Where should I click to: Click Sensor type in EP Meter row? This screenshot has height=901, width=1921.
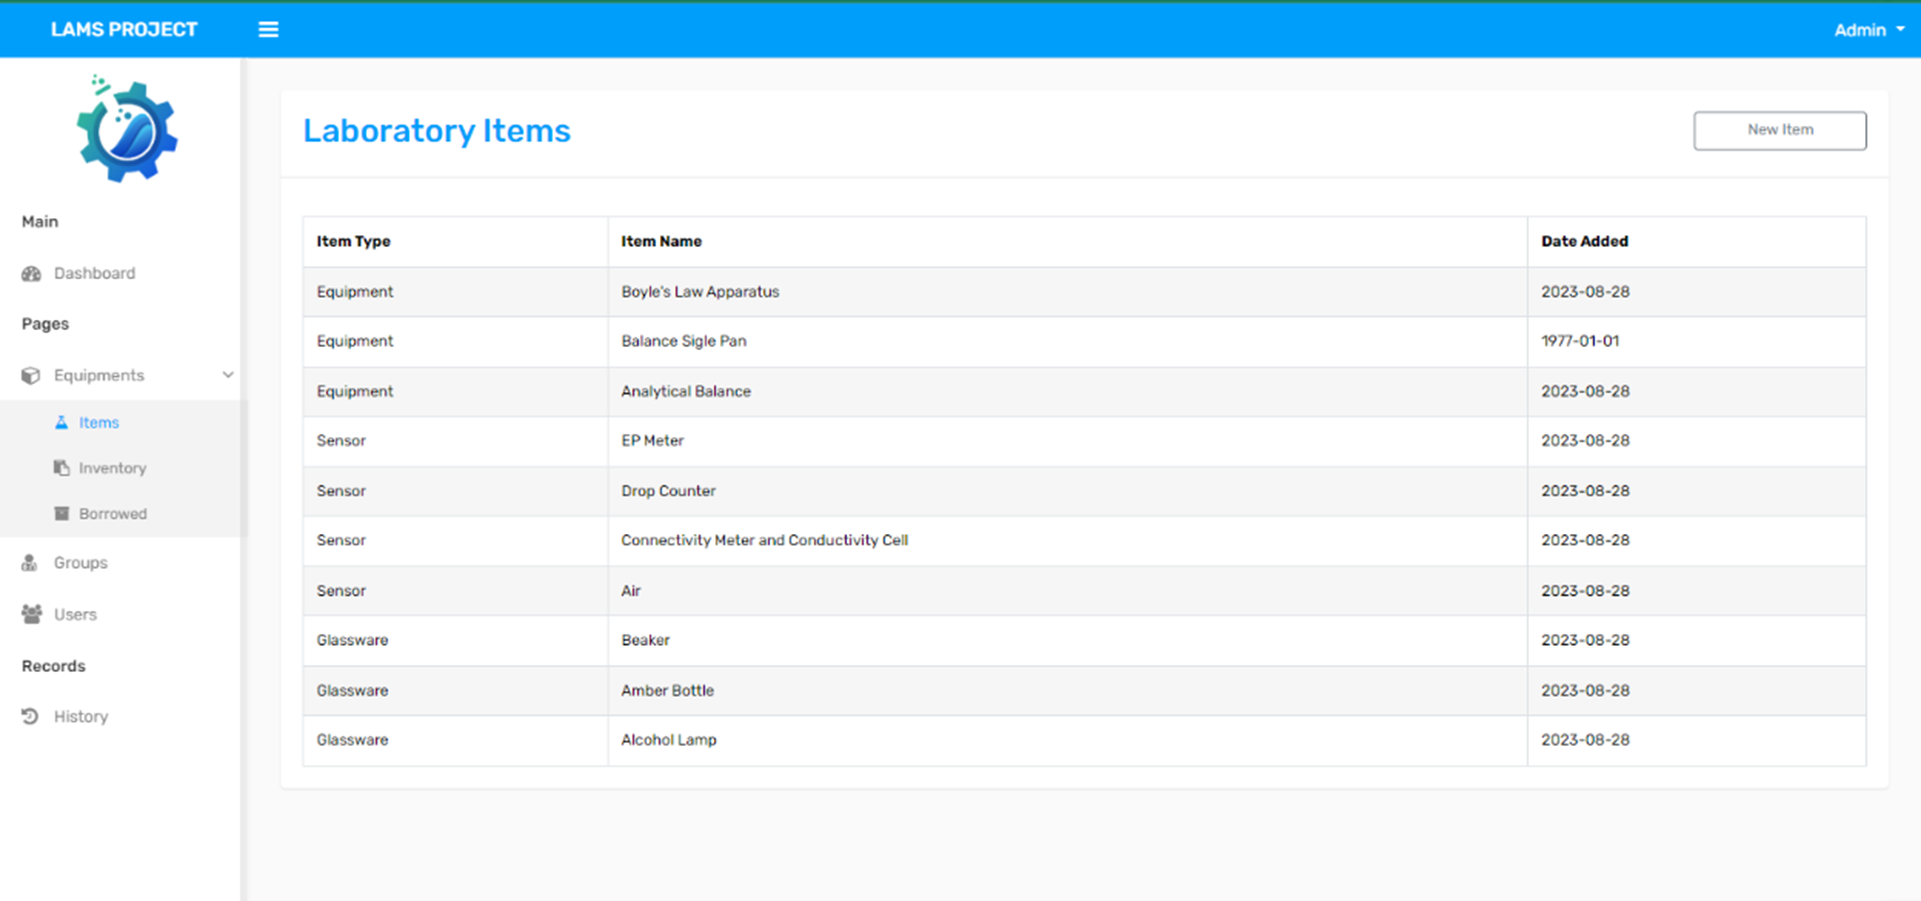(x=341, y=440)
